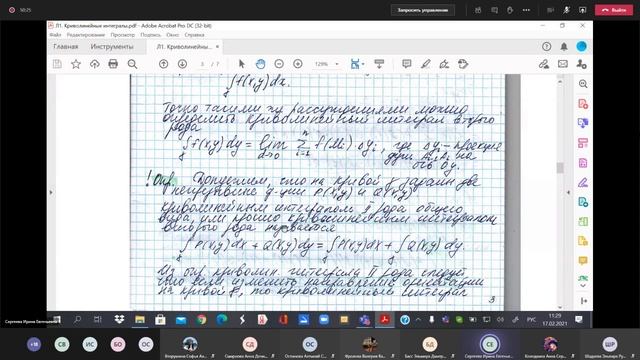Screen dimensions: 640x360
Task: Close the Л1. Криволинейны document tab
Action: 217,47
